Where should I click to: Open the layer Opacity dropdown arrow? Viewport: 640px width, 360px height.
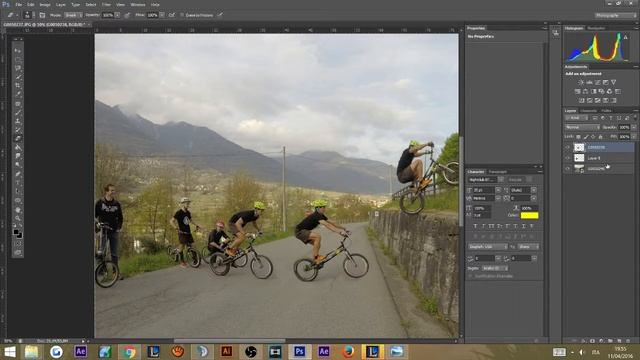tap(633, 127)
